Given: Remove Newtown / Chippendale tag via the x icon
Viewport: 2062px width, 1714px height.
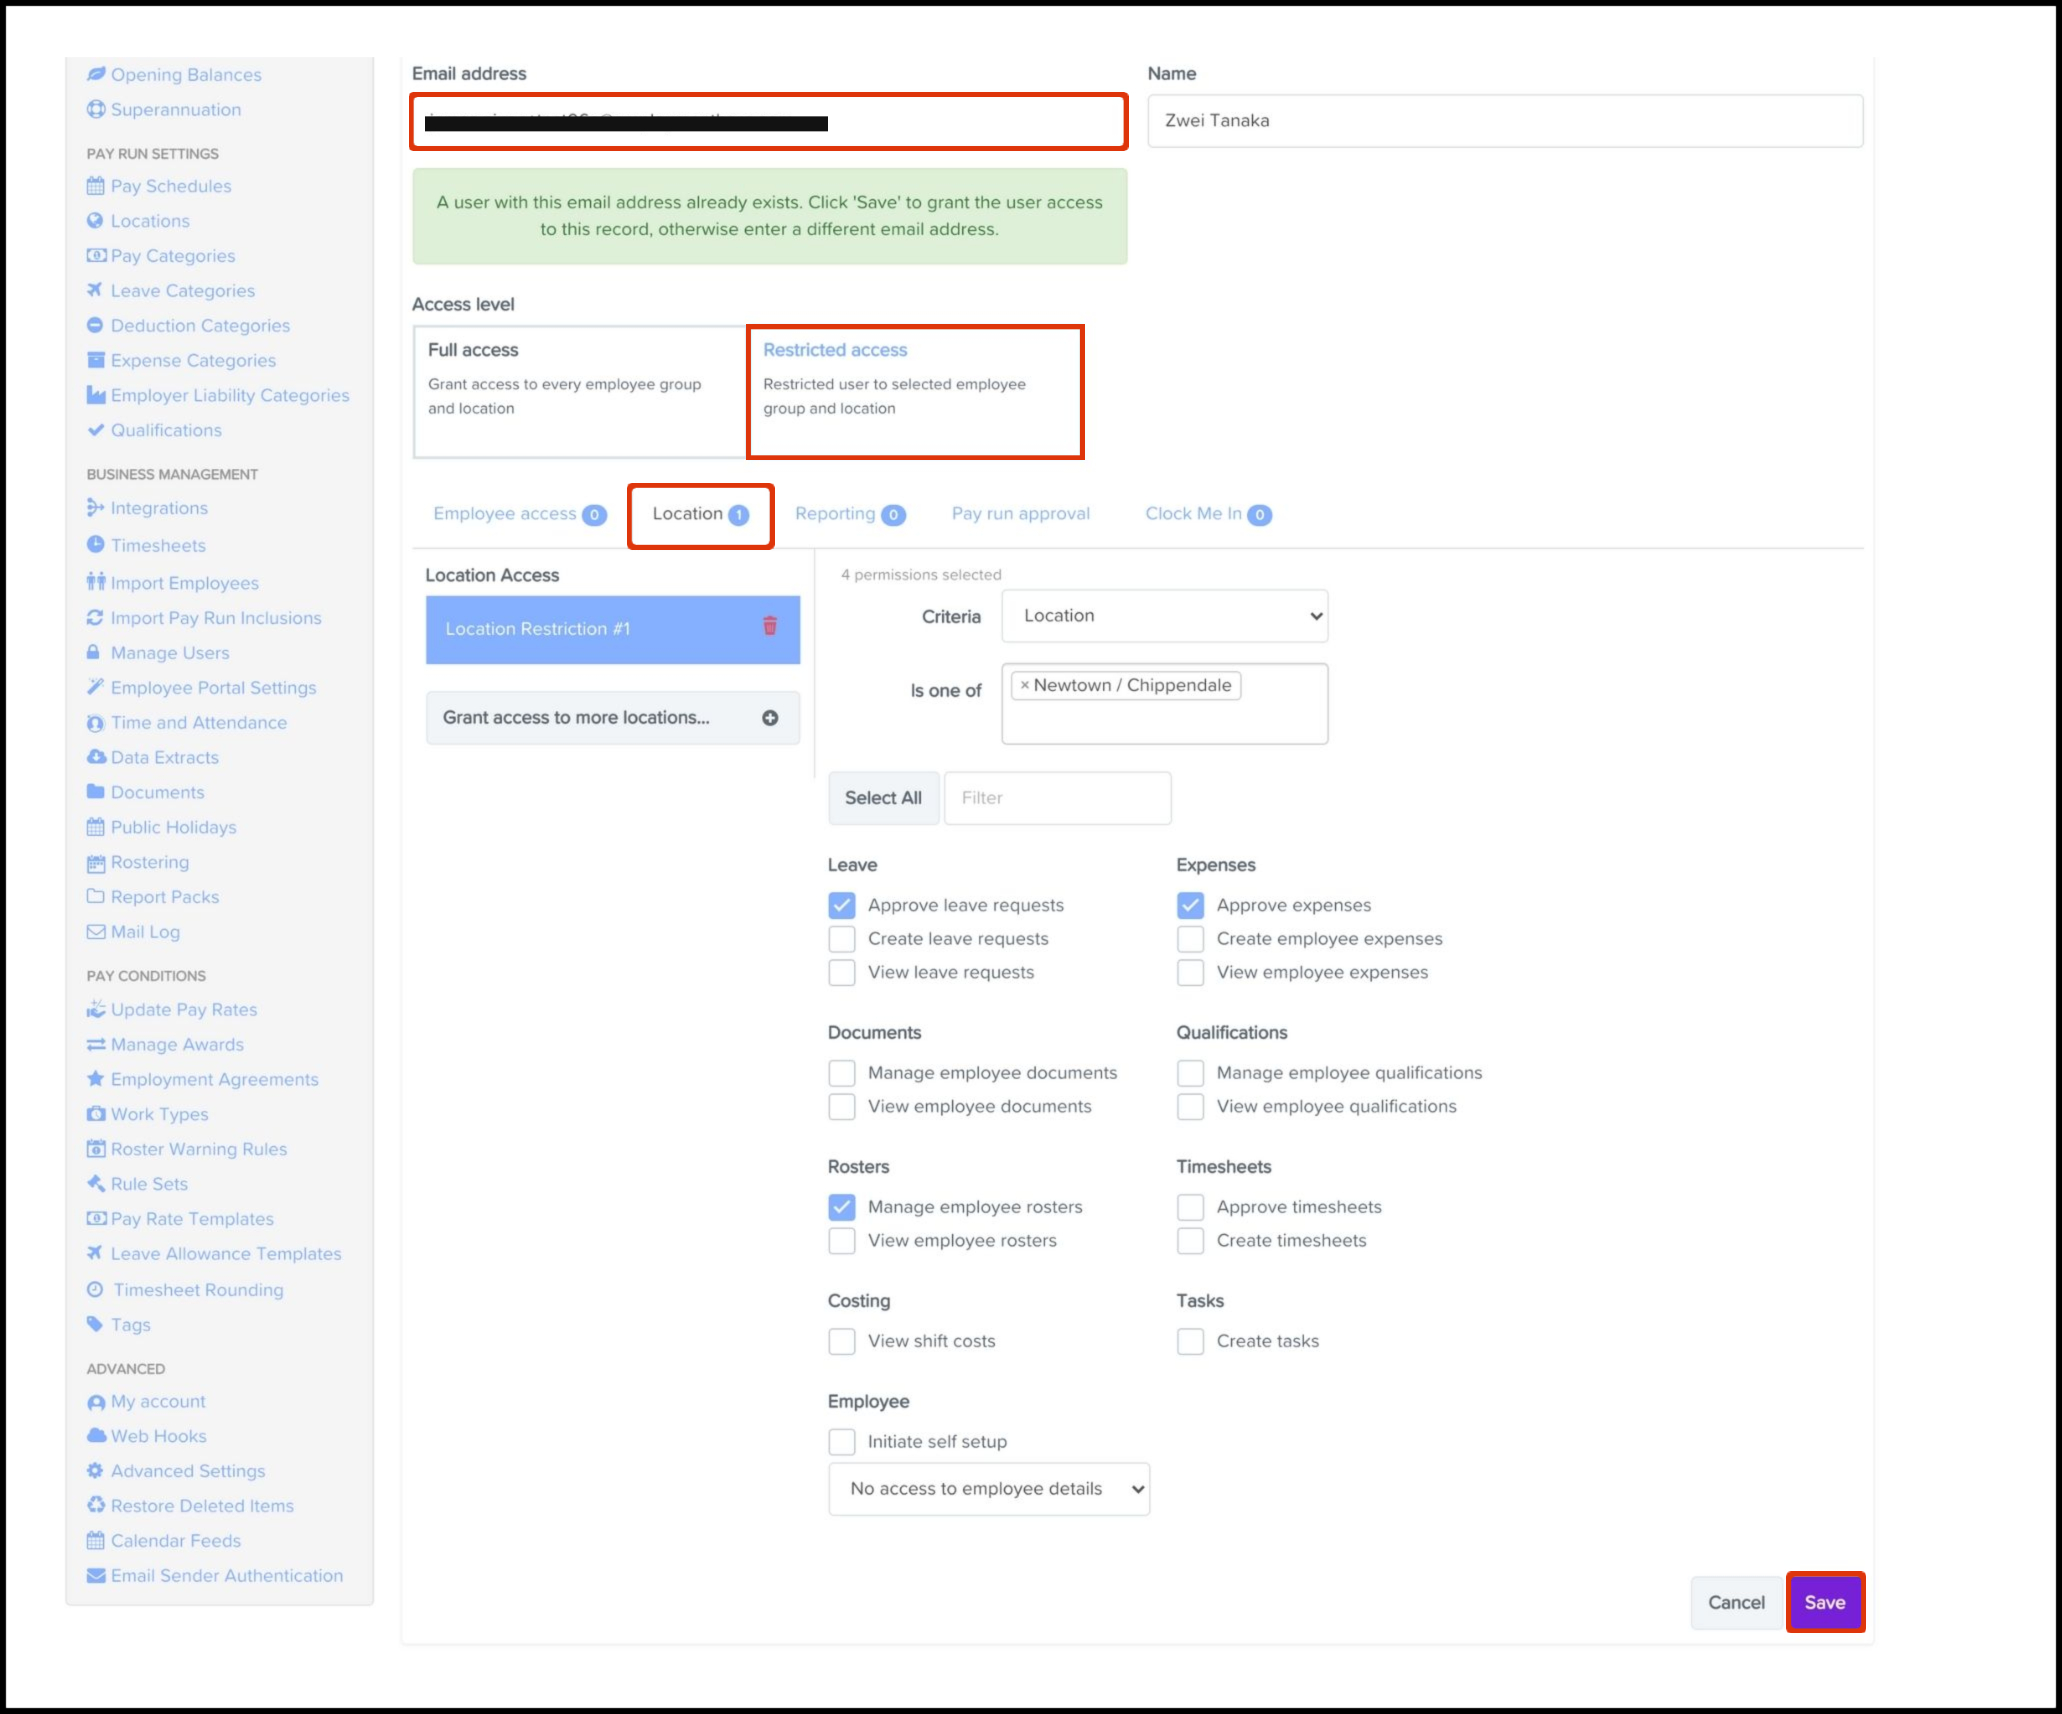Looking at the screenshot, I should pos(1024,685).
